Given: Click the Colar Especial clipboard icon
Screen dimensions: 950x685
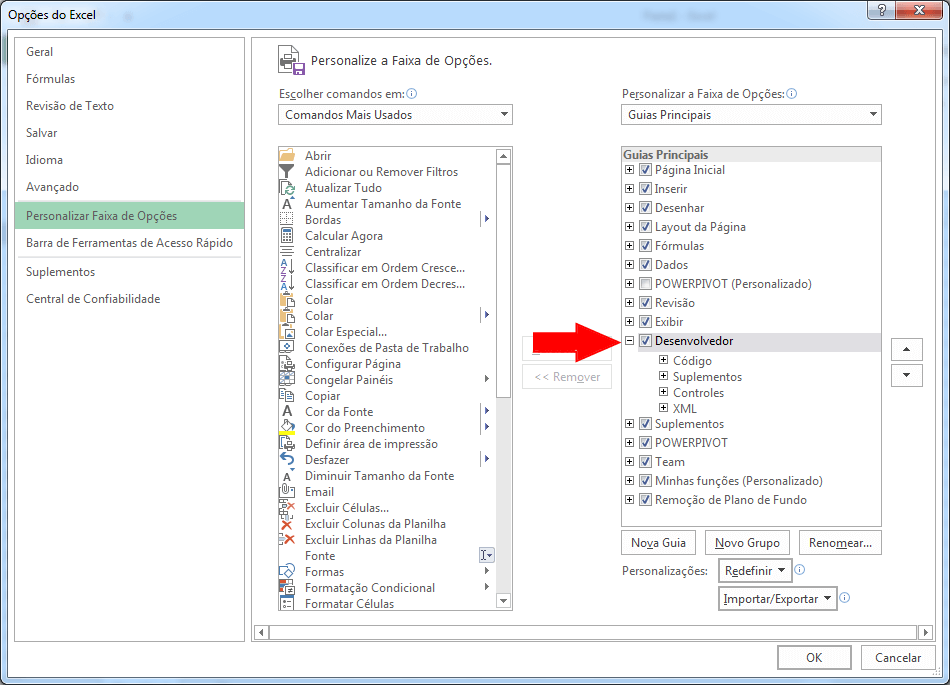Looking at the screenshot, I should pos(287,331).
